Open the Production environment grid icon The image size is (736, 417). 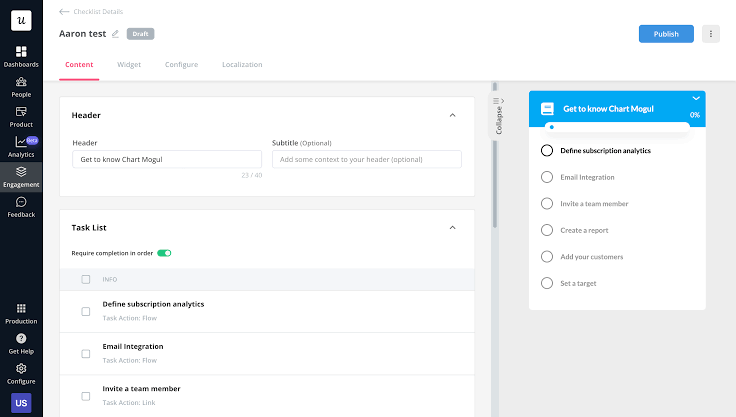click(21, 309)
